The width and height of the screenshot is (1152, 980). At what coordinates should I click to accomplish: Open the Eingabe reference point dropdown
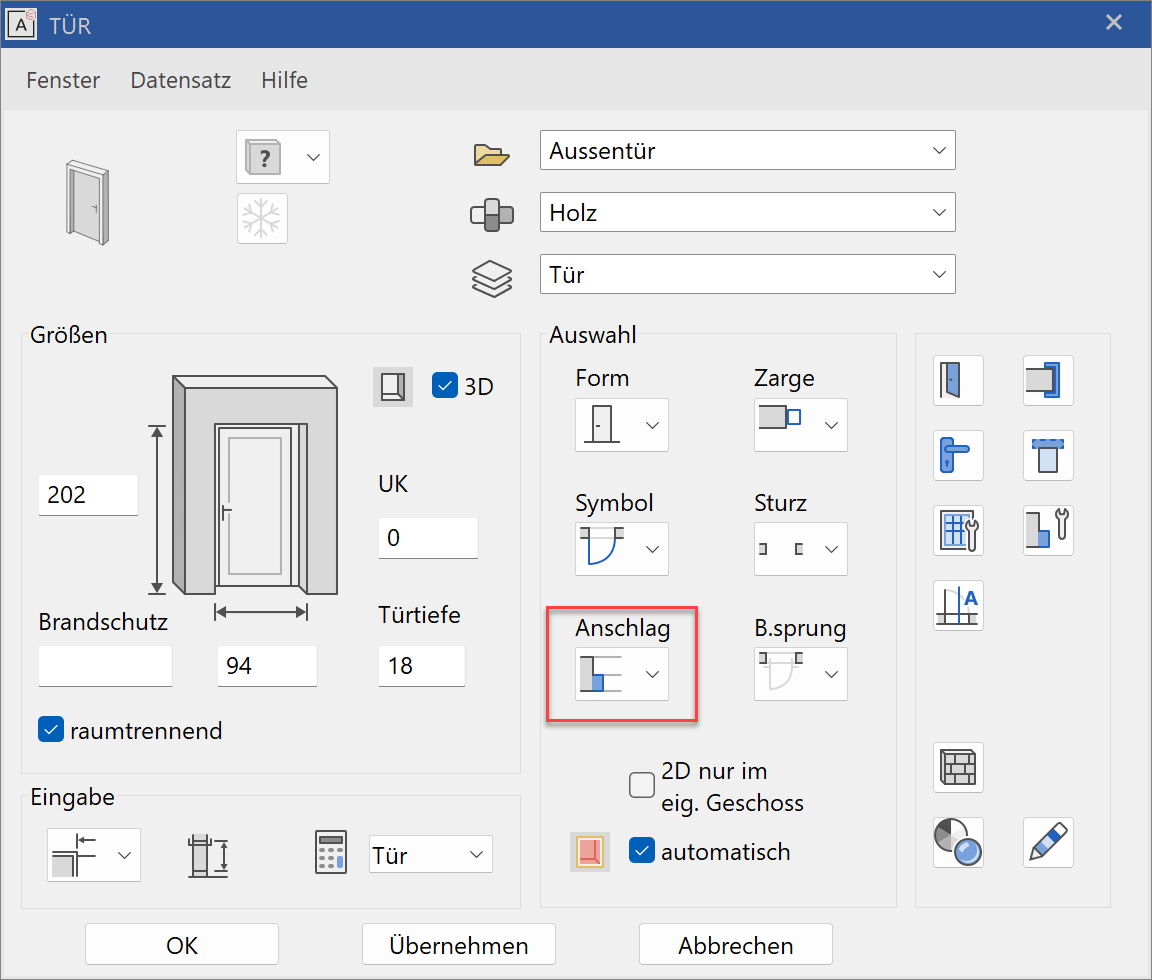click(93, 855)
